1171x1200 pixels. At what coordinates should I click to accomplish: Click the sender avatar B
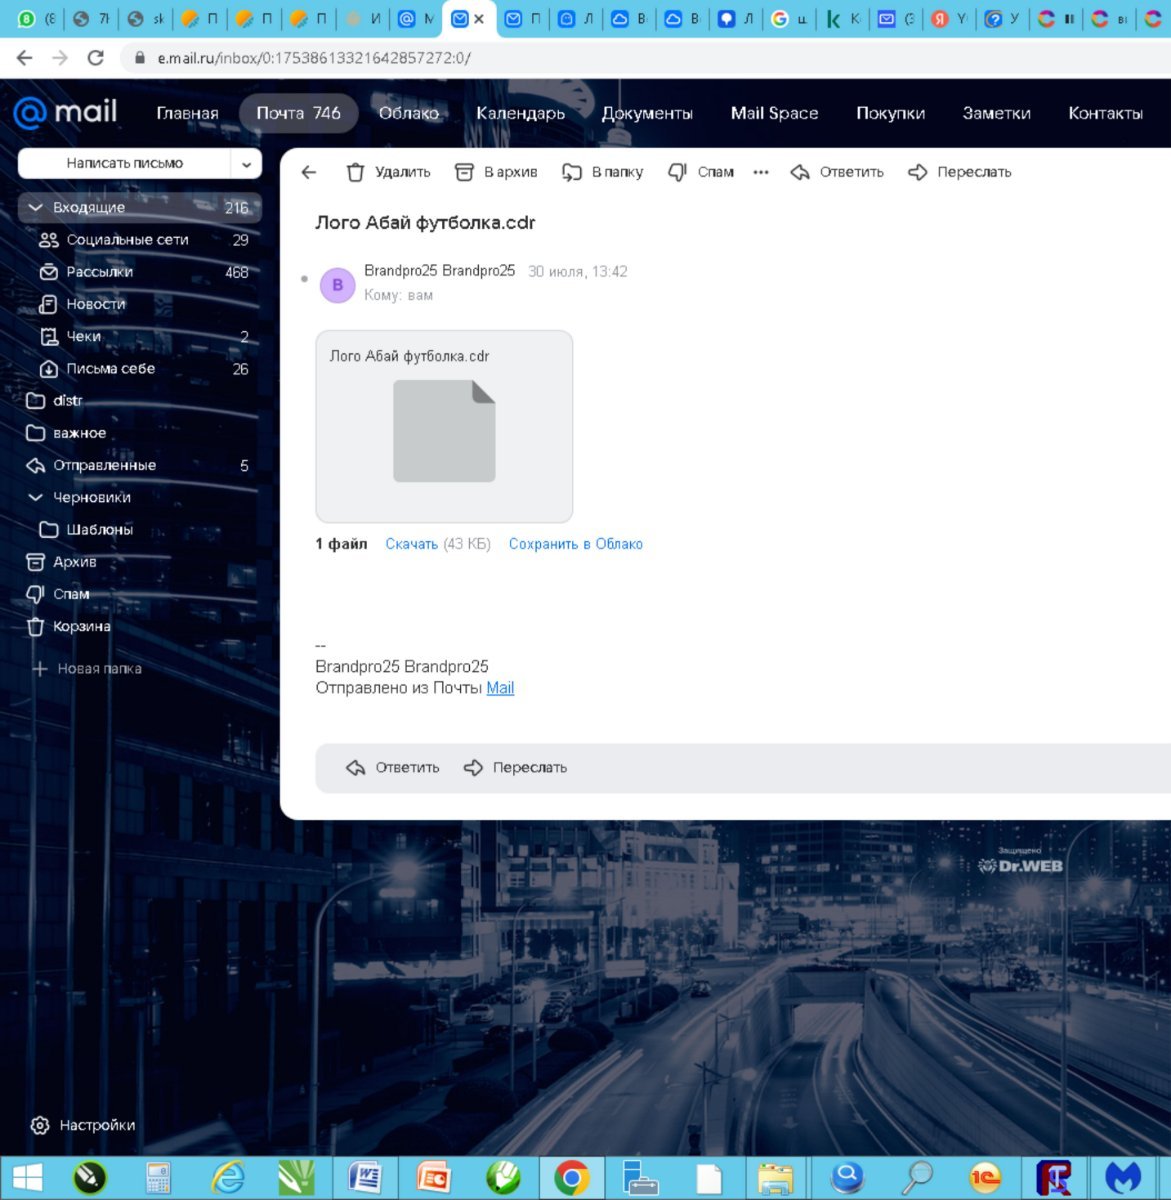point(337,285)
